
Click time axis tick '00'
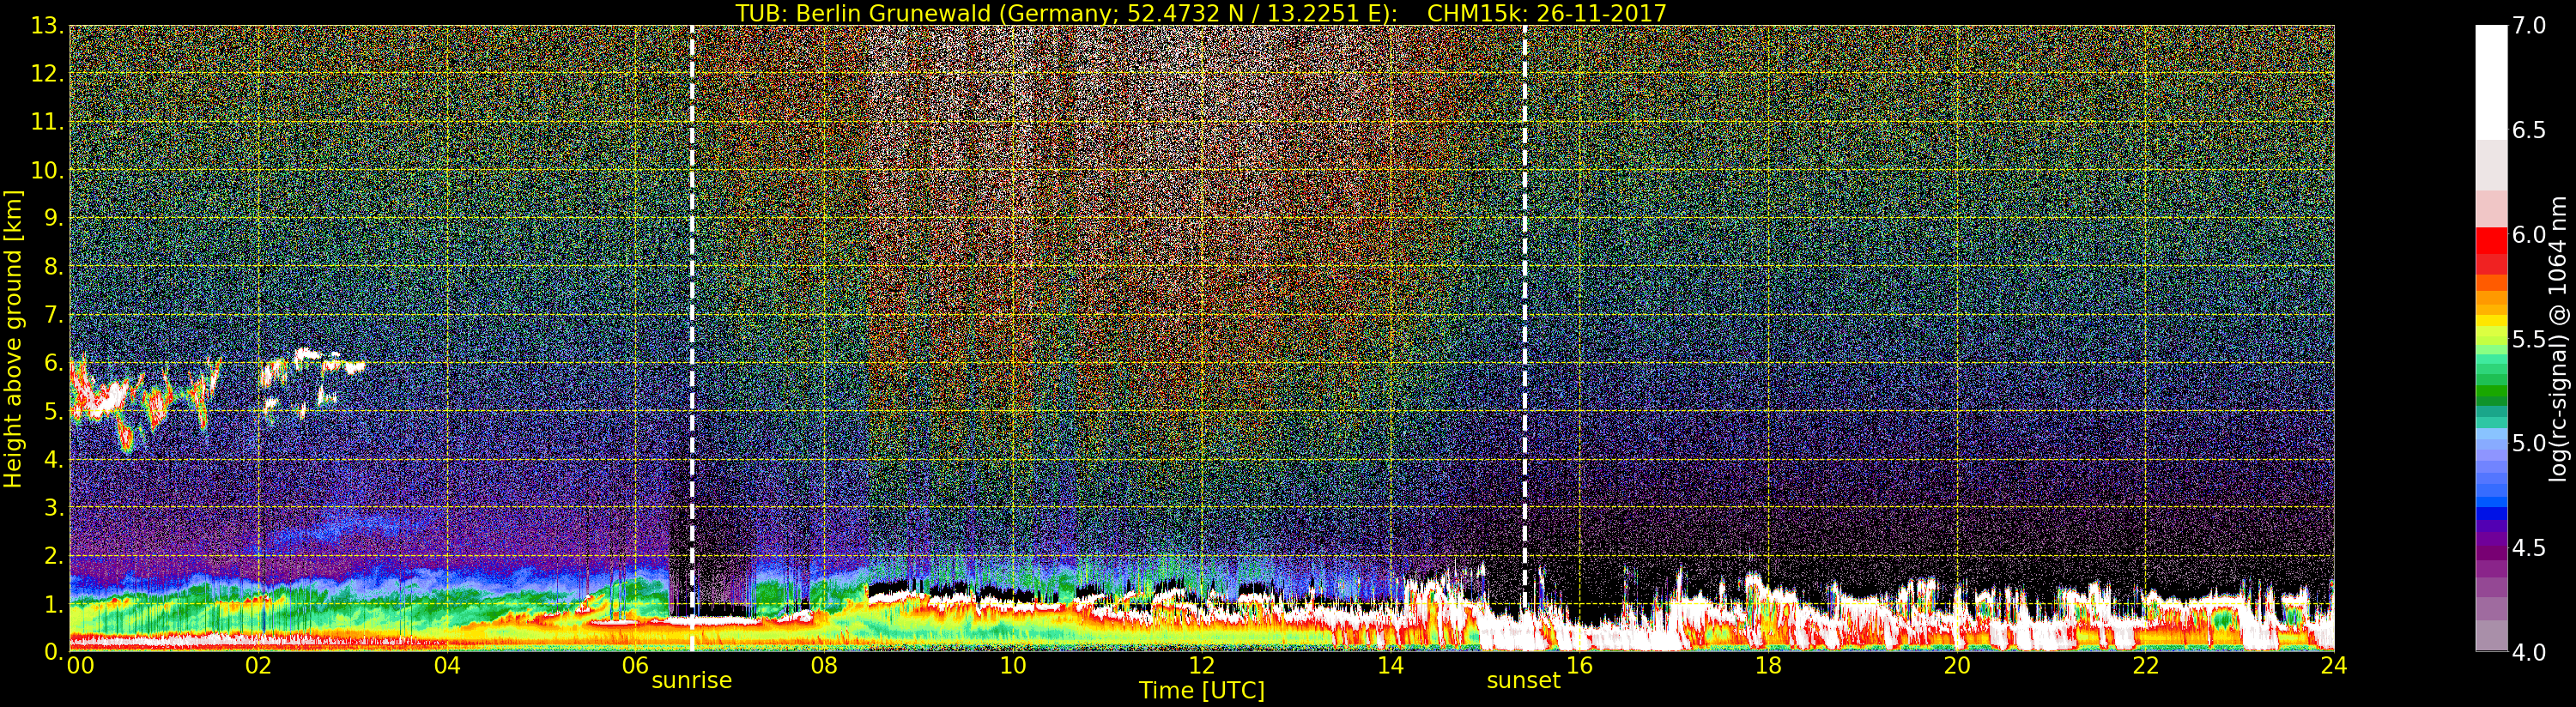coord(80,665)
